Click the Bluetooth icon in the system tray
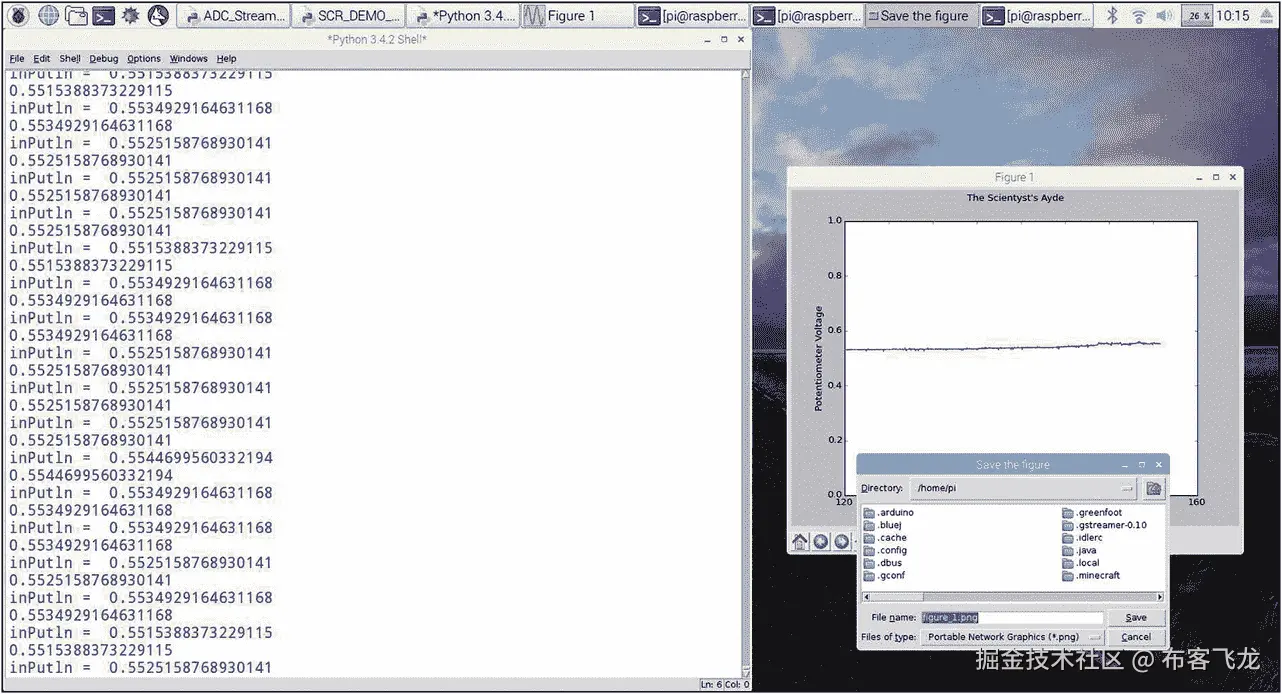The width and height of the screenshot is (1282, 694). [x=1111, y=15]
